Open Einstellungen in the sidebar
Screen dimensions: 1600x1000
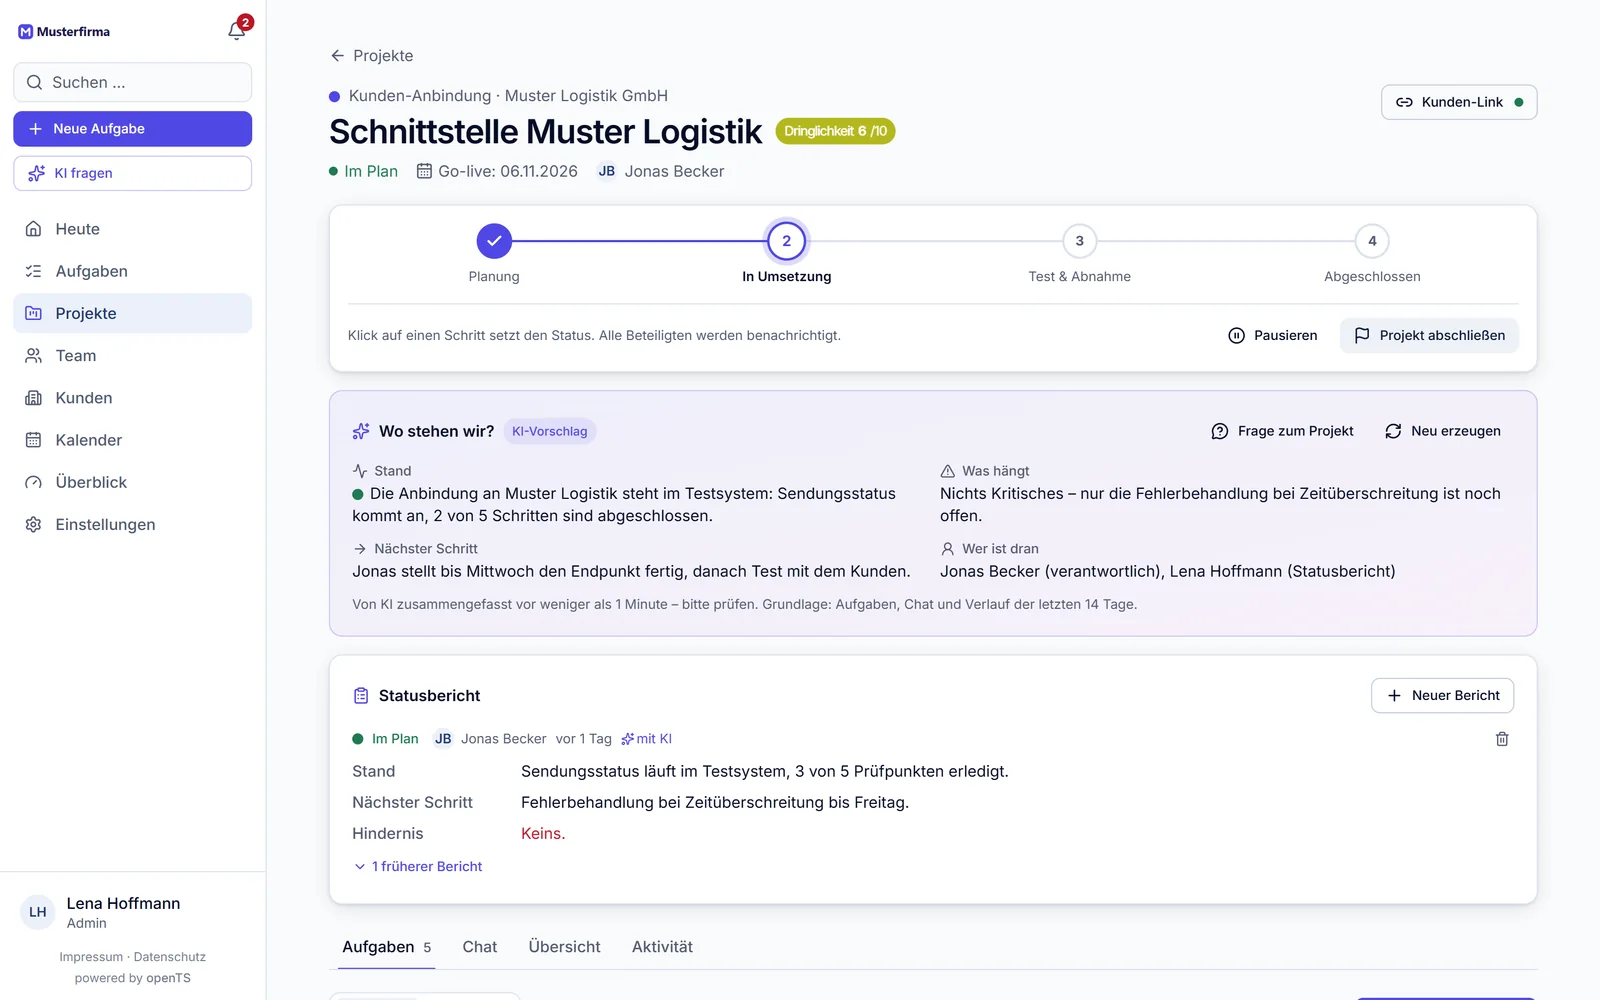point(132,524)
